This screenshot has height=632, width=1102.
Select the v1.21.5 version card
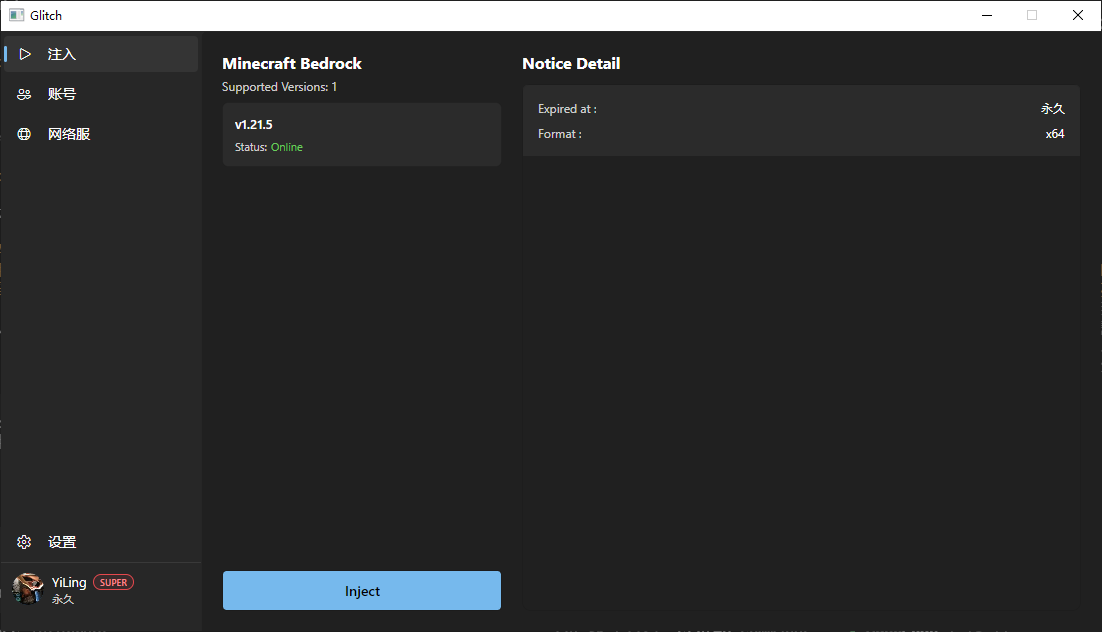click(x=362, y=134)
